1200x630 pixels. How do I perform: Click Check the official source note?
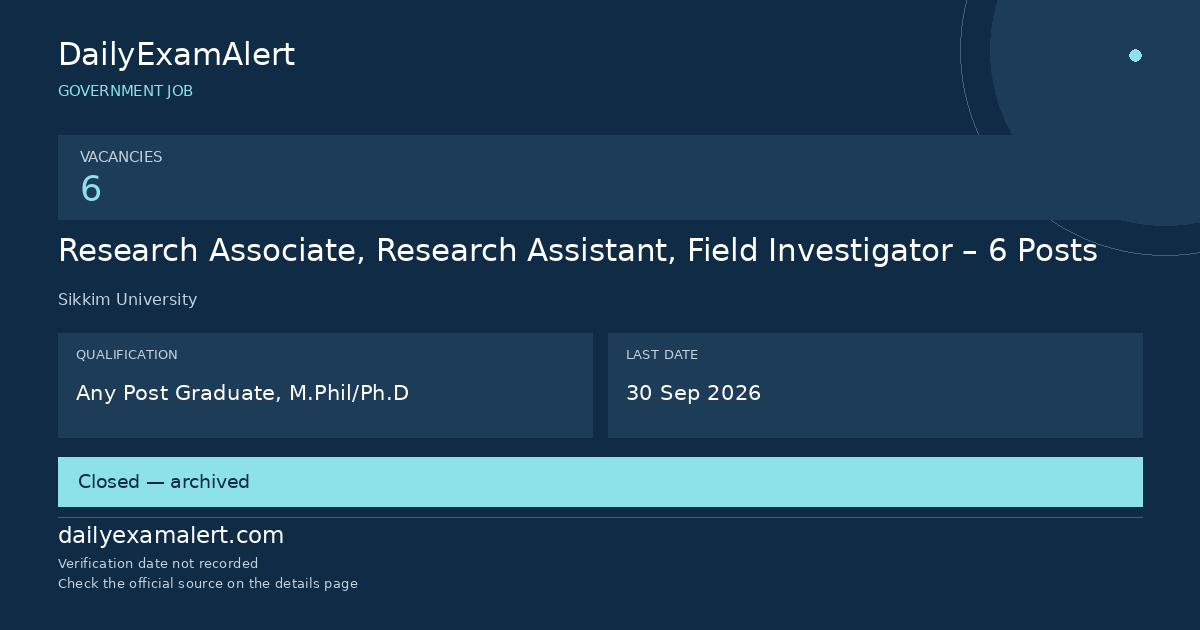(x=208, y=584)
